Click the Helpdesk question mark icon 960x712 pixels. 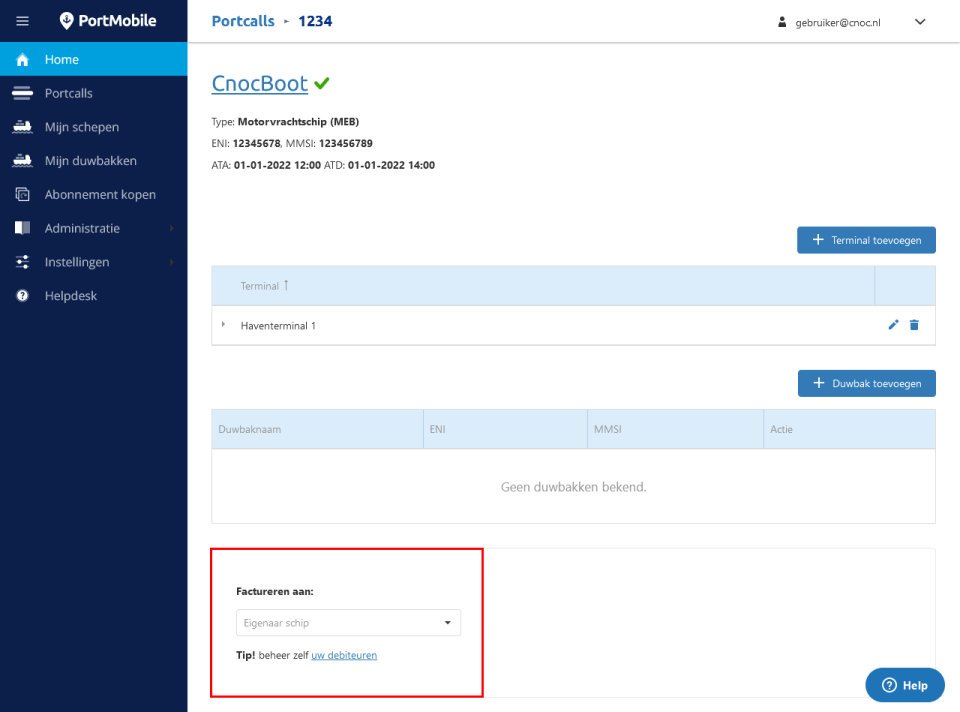(x=22, y=296)
